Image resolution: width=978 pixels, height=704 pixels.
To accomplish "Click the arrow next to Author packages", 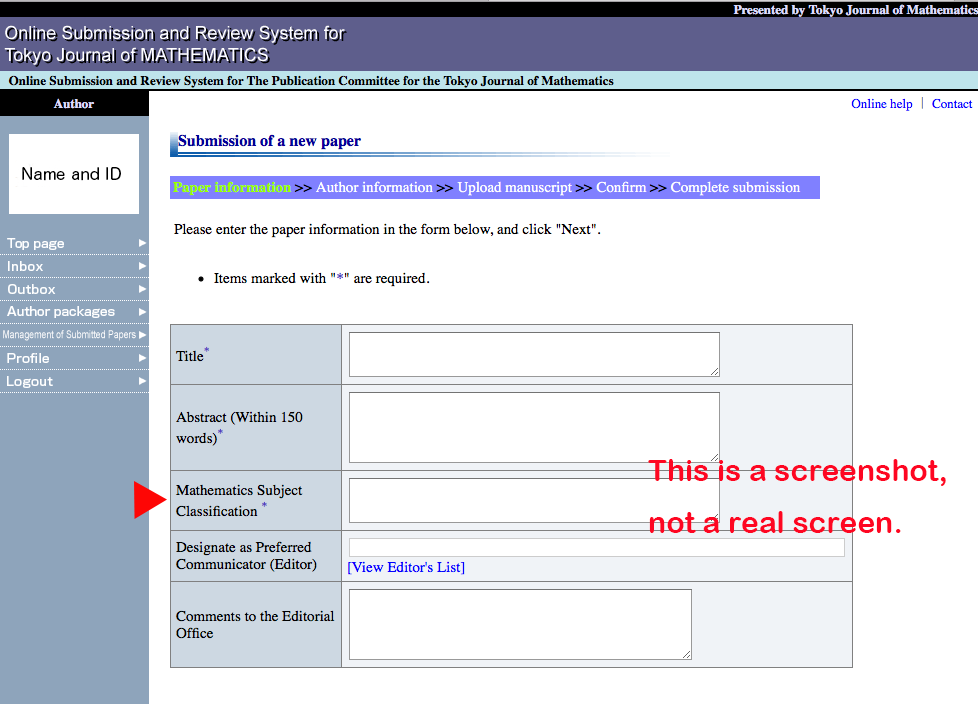I will (142, 312).
